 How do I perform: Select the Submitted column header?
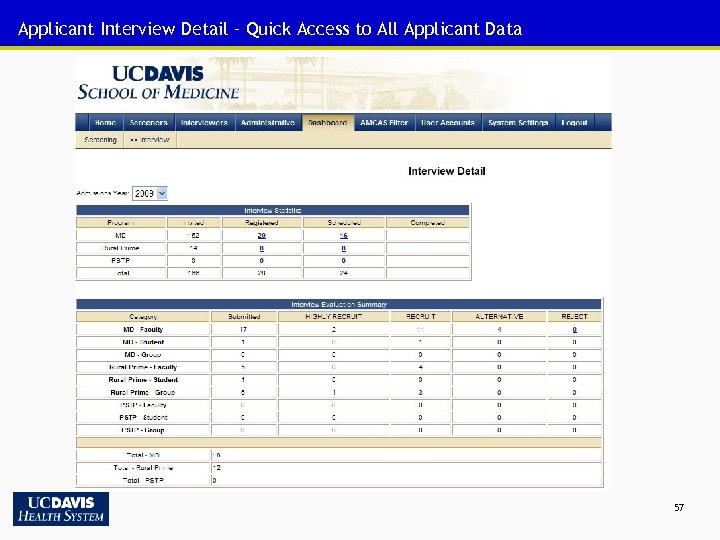244,317
